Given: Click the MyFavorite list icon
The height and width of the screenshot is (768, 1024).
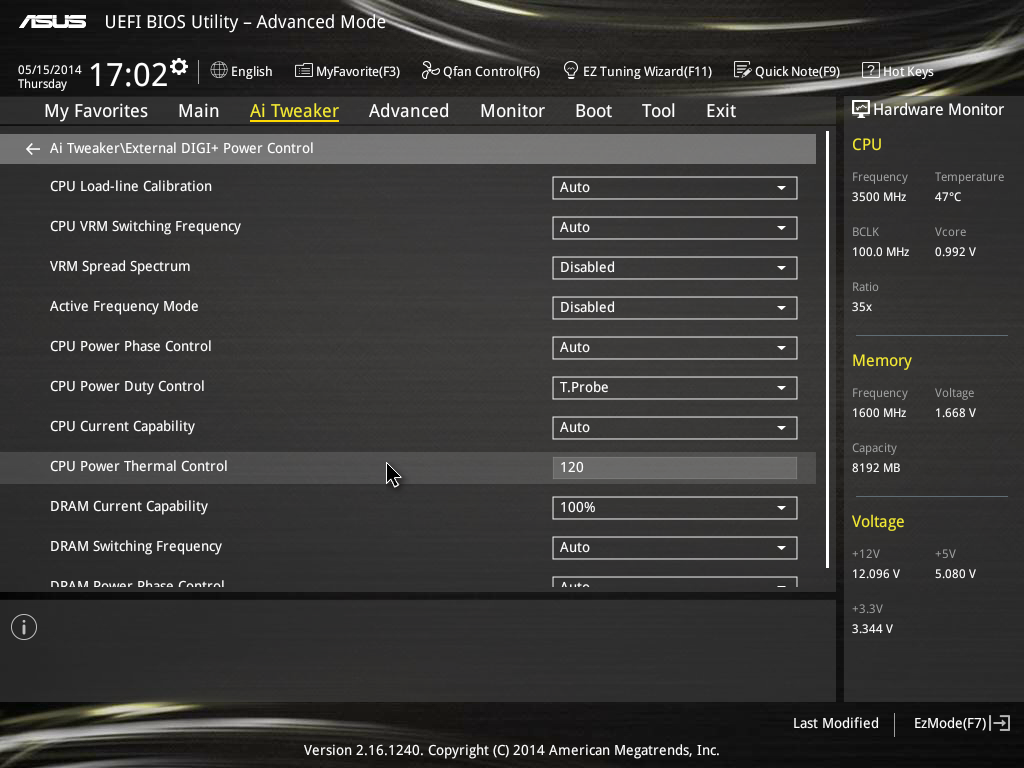Looking at the screenshot, I should click(303, 71).
